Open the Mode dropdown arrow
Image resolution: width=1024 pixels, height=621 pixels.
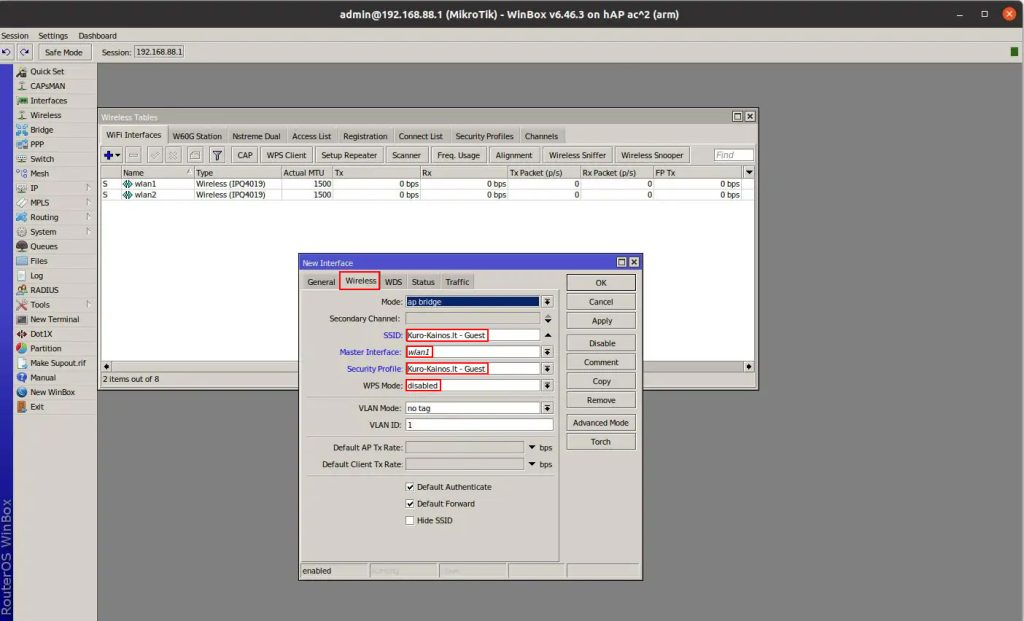click(547, 302)
